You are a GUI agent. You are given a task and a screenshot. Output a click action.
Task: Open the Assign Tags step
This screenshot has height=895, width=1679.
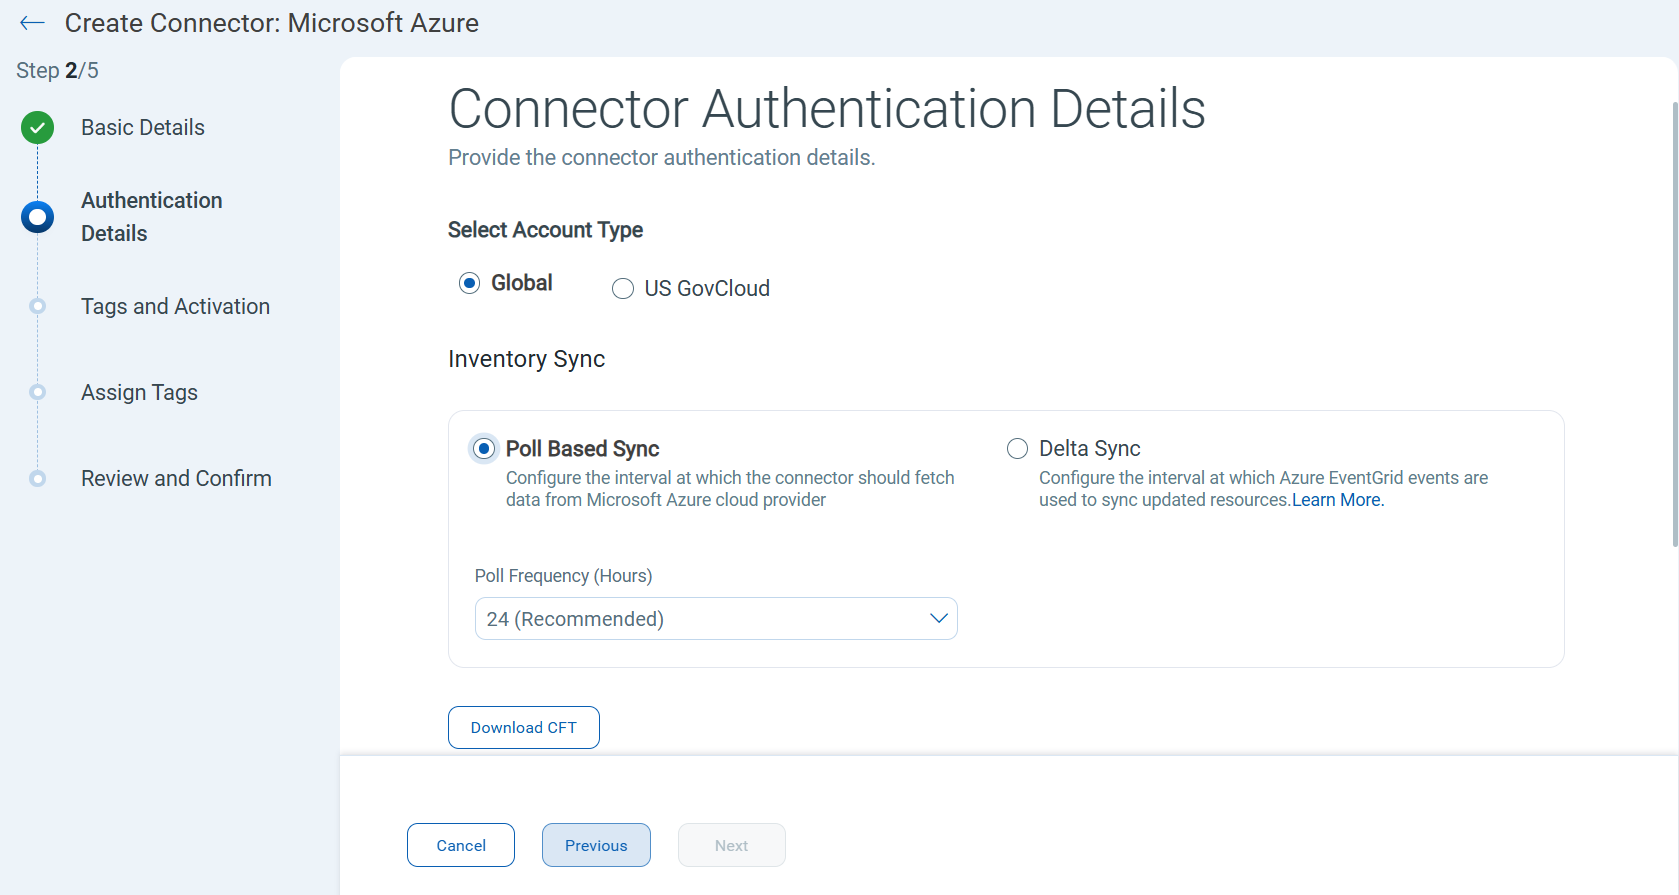coord(140,393)
